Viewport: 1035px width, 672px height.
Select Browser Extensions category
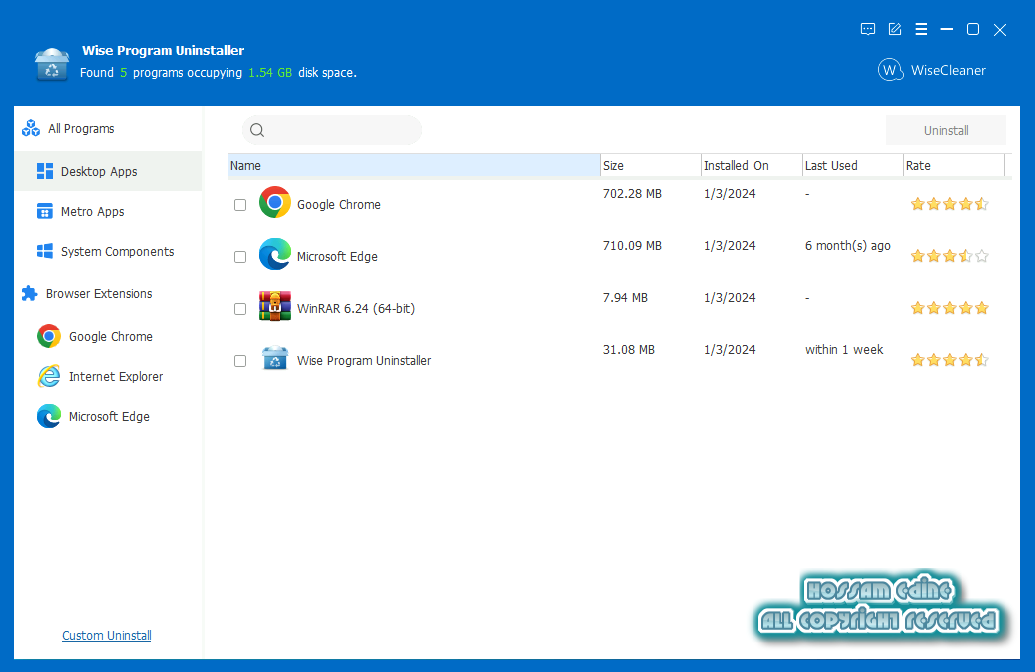(99, 294)
